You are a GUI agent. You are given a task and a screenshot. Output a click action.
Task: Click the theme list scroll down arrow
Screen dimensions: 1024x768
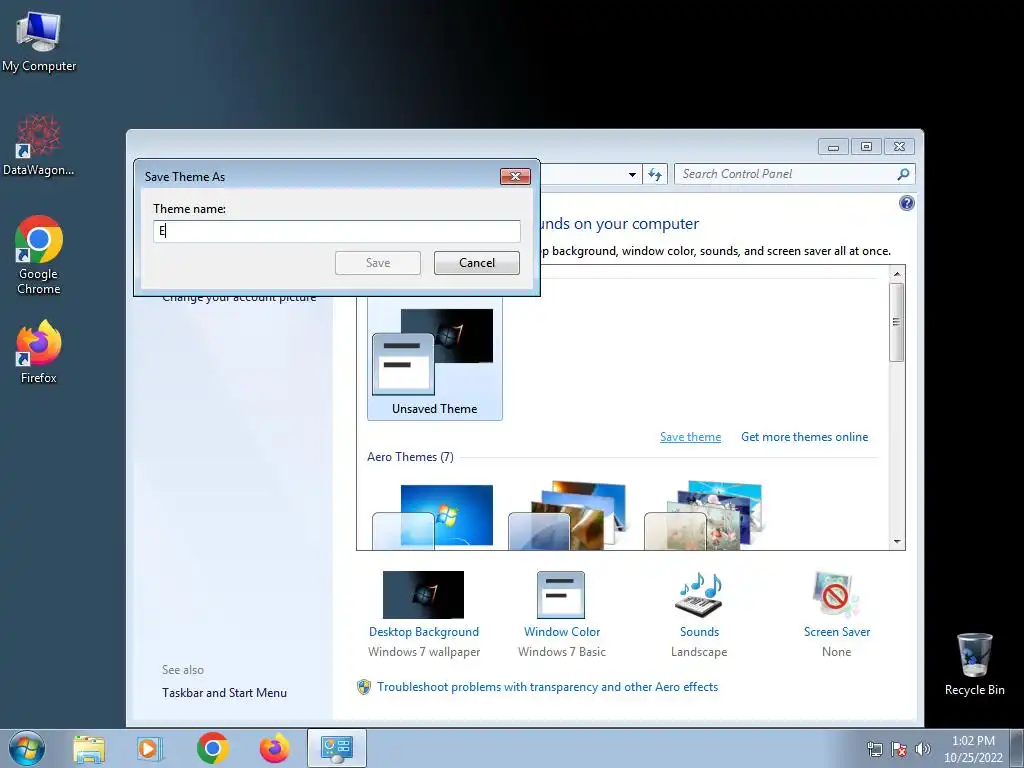point(897,541)
